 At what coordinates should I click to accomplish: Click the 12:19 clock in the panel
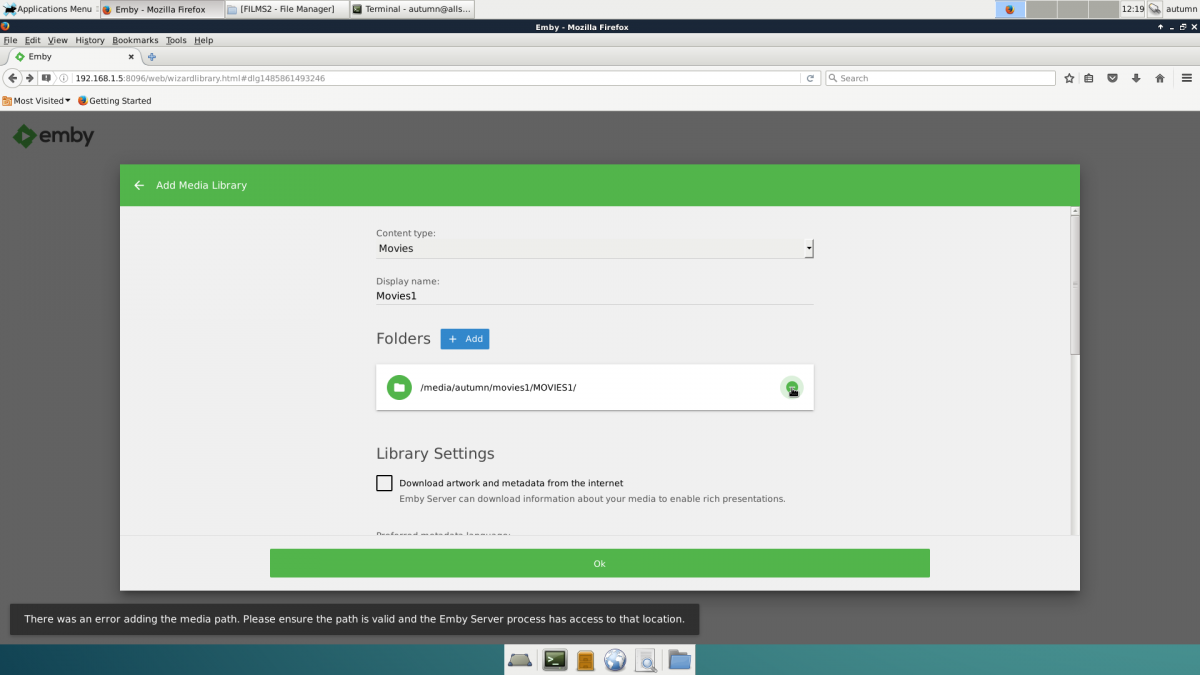click(1133, 9)
